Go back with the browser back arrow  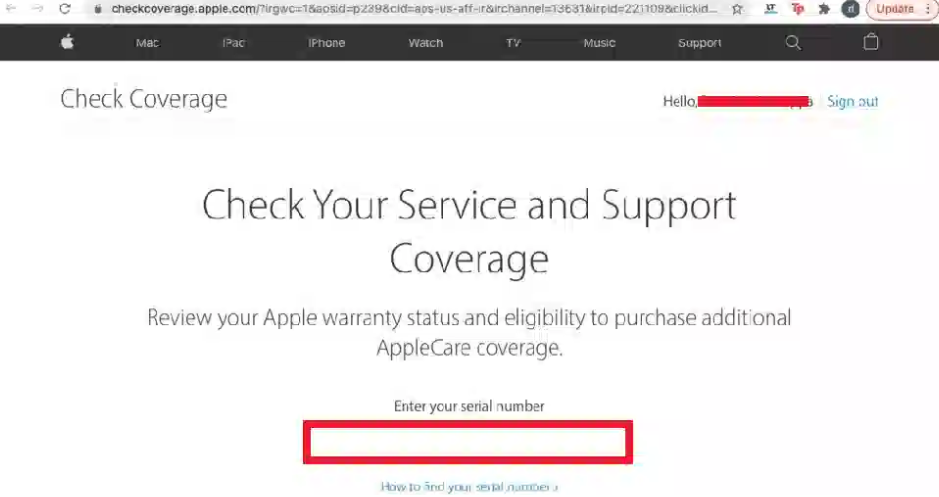(11, 8)
